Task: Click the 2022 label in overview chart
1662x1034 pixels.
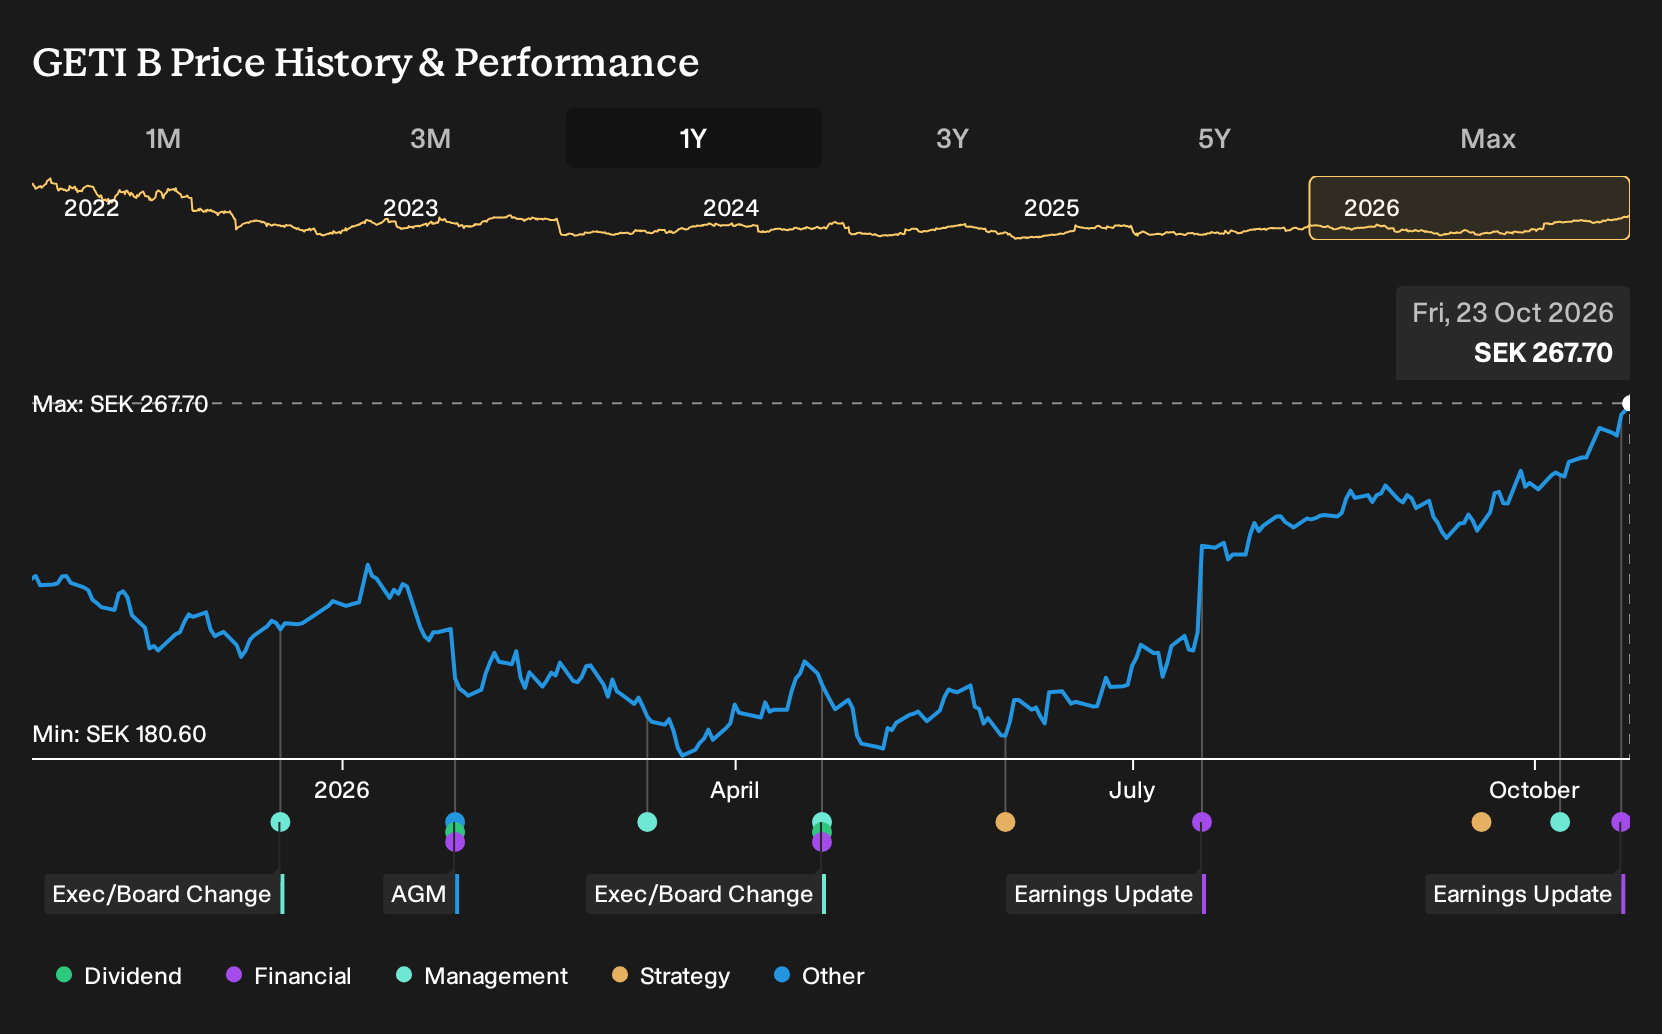Action: [x=92, y=208]
